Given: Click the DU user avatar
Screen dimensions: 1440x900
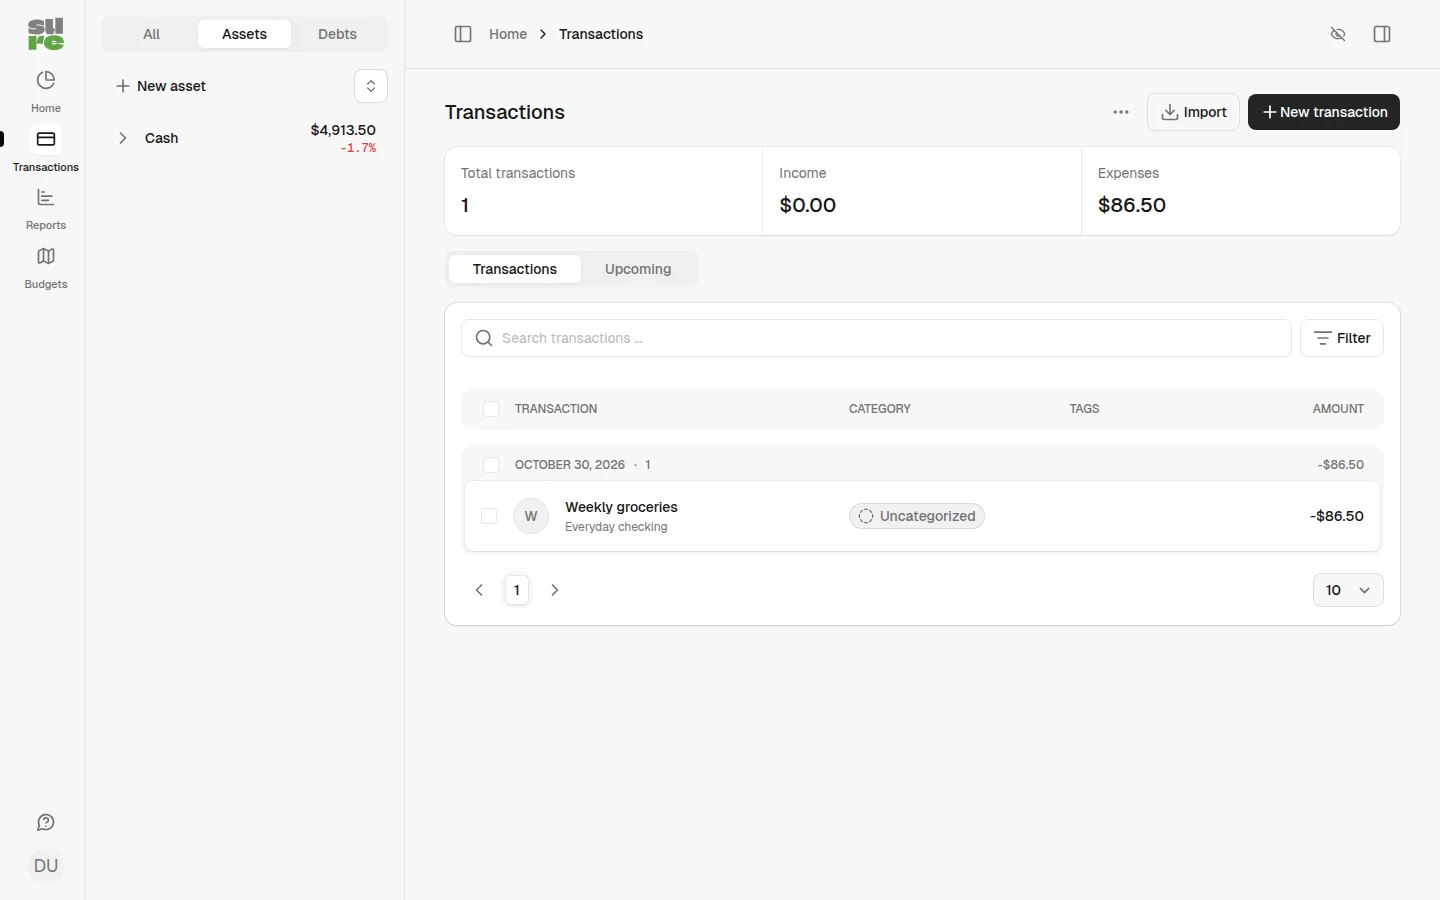Looking at the screenshot, I should click(46, 866).
